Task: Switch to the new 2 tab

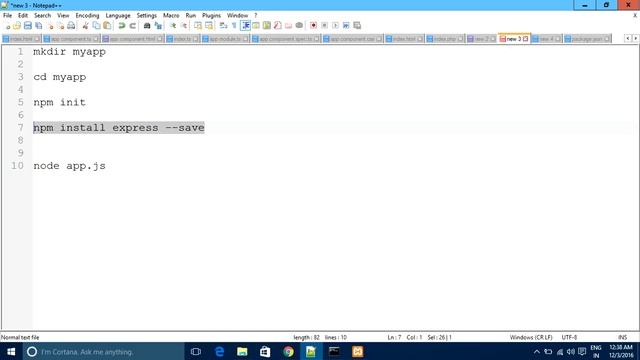Action: click(x=482, y=39)
